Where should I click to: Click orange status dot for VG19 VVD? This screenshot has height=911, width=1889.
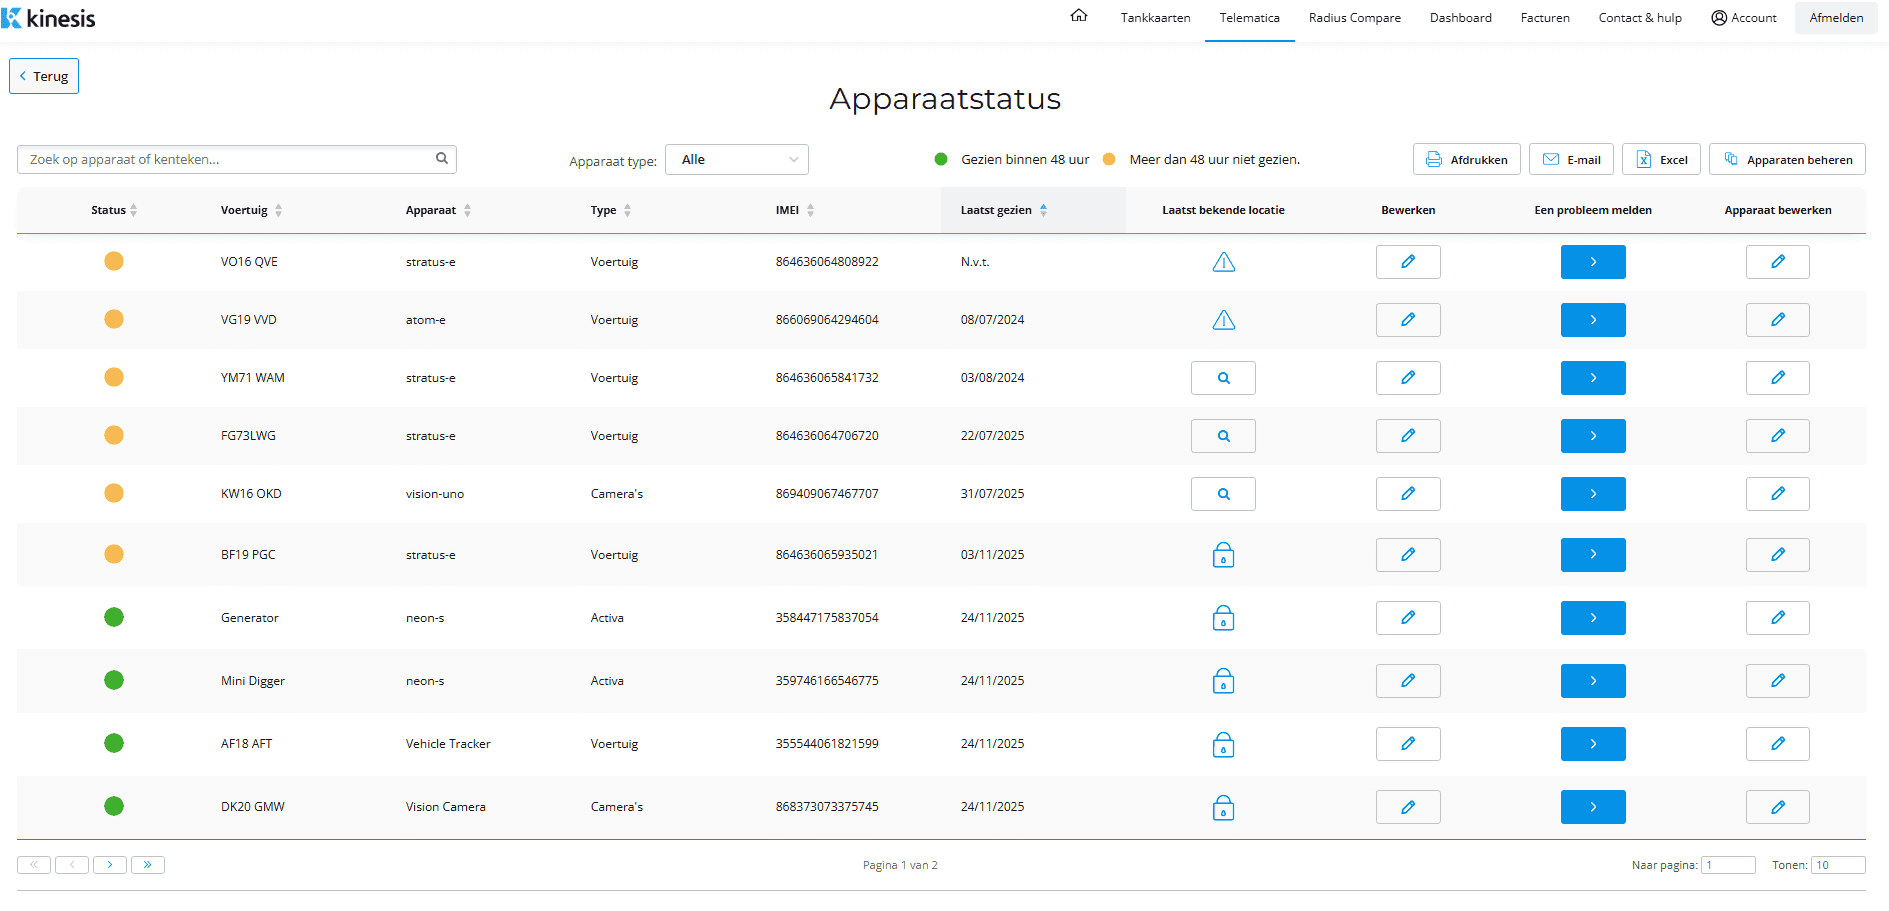[114, 319]
